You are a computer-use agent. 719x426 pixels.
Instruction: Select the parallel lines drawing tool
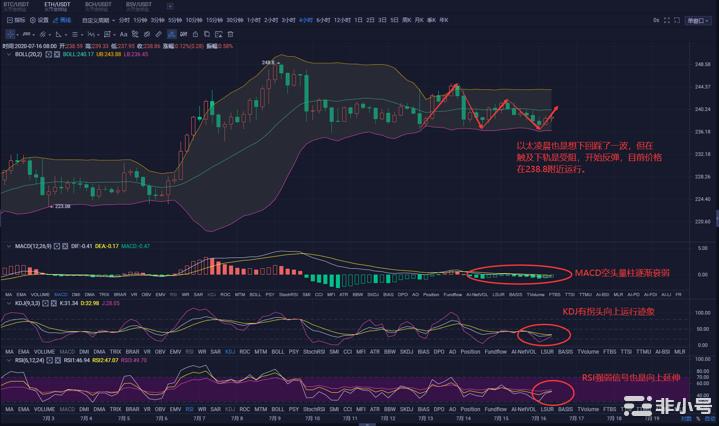coord(74,34)
